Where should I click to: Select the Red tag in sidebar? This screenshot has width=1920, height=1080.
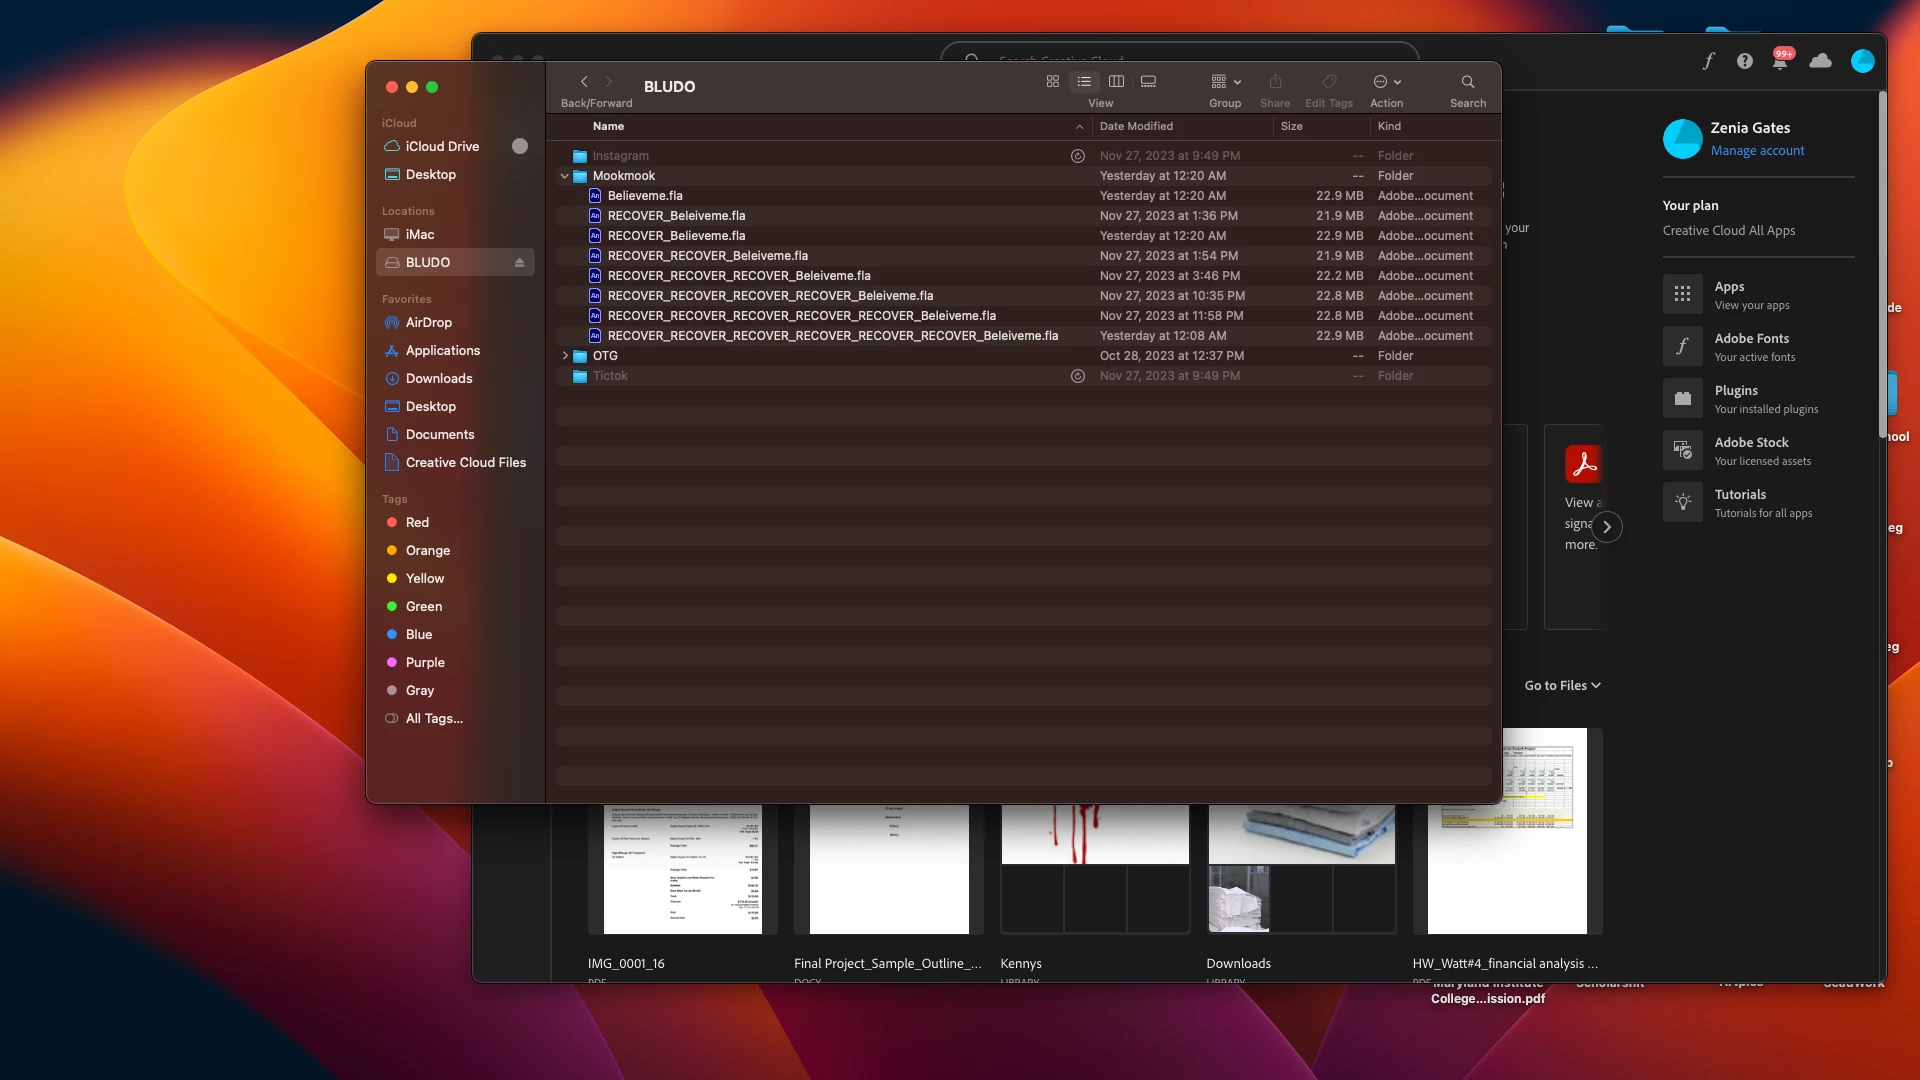coord(417,523)
